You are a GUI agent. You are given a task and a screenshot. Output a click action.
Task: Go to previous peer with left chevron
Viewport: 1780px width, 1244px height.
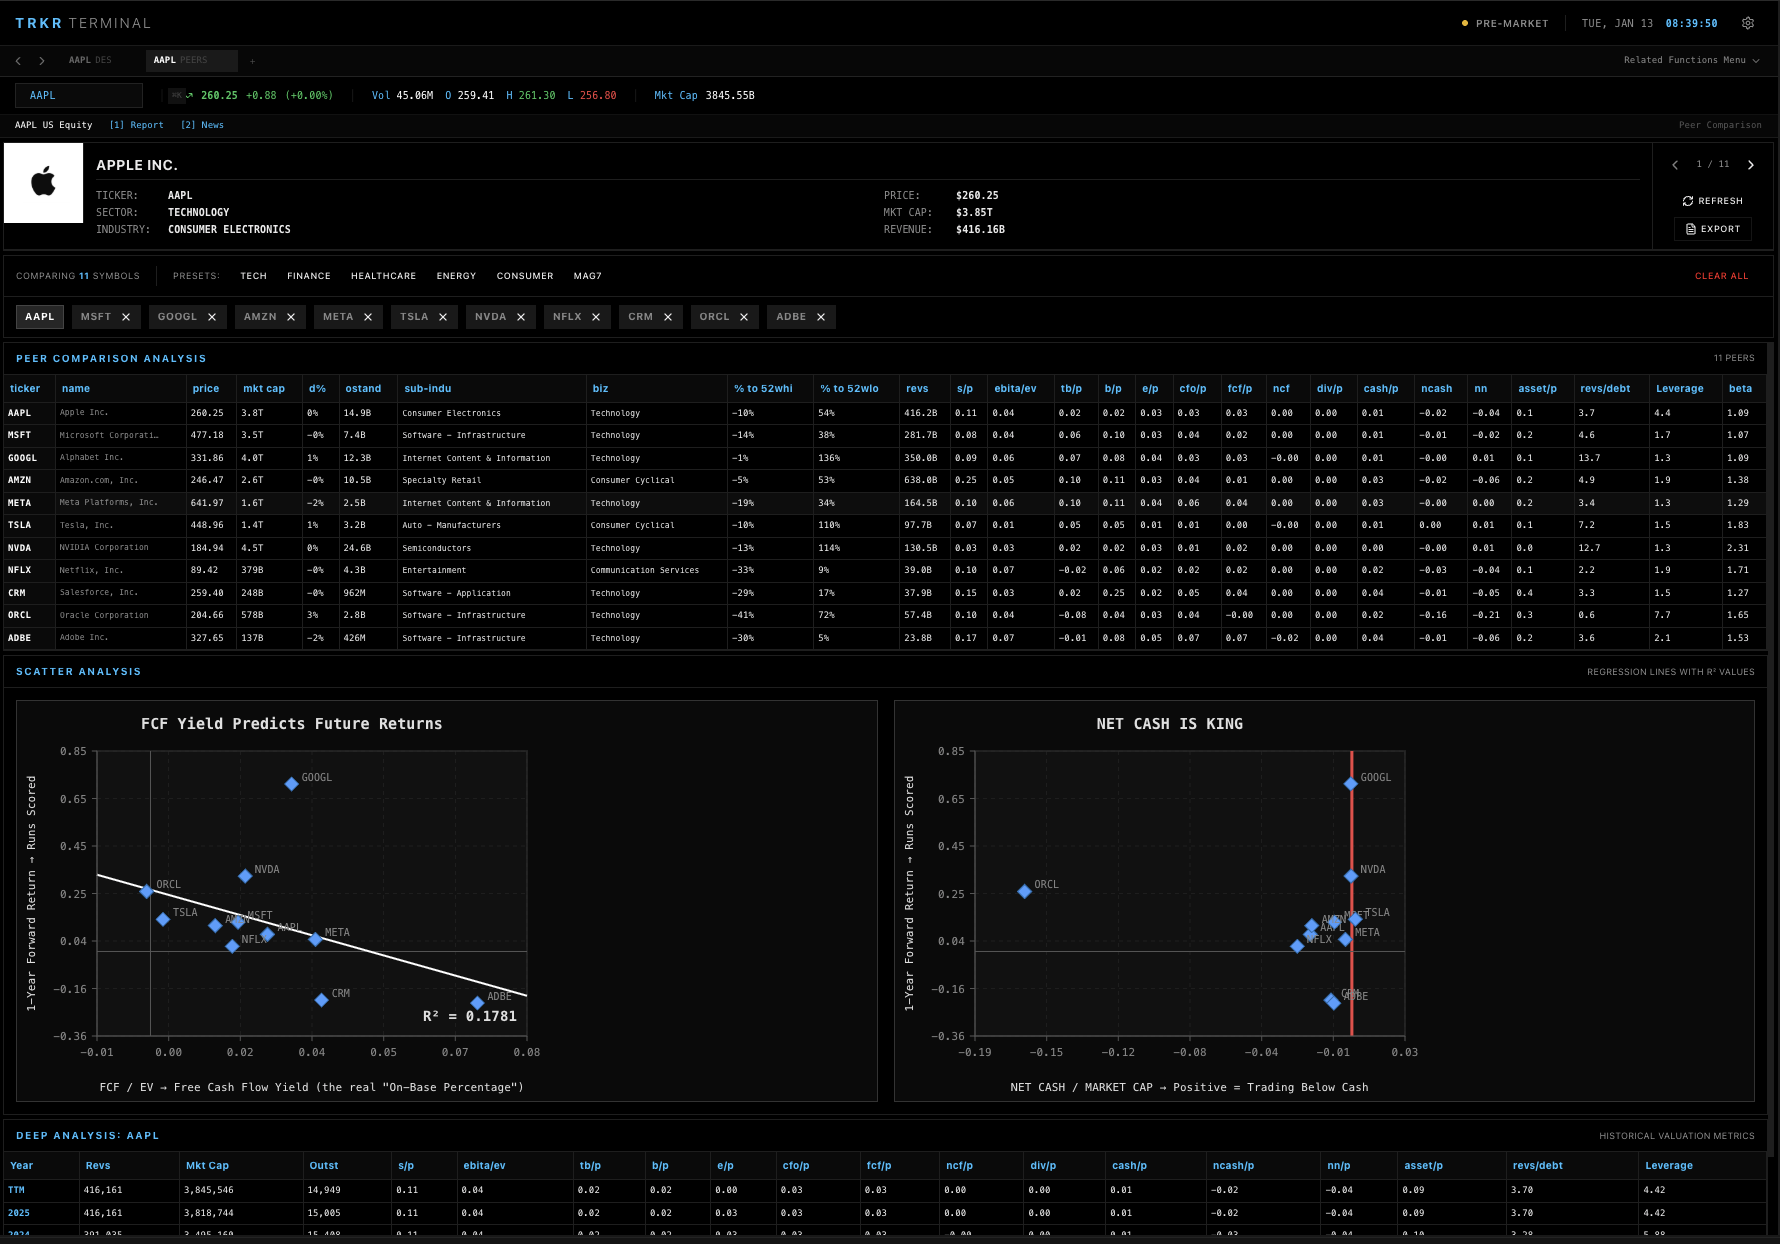tap(1675, 165)
